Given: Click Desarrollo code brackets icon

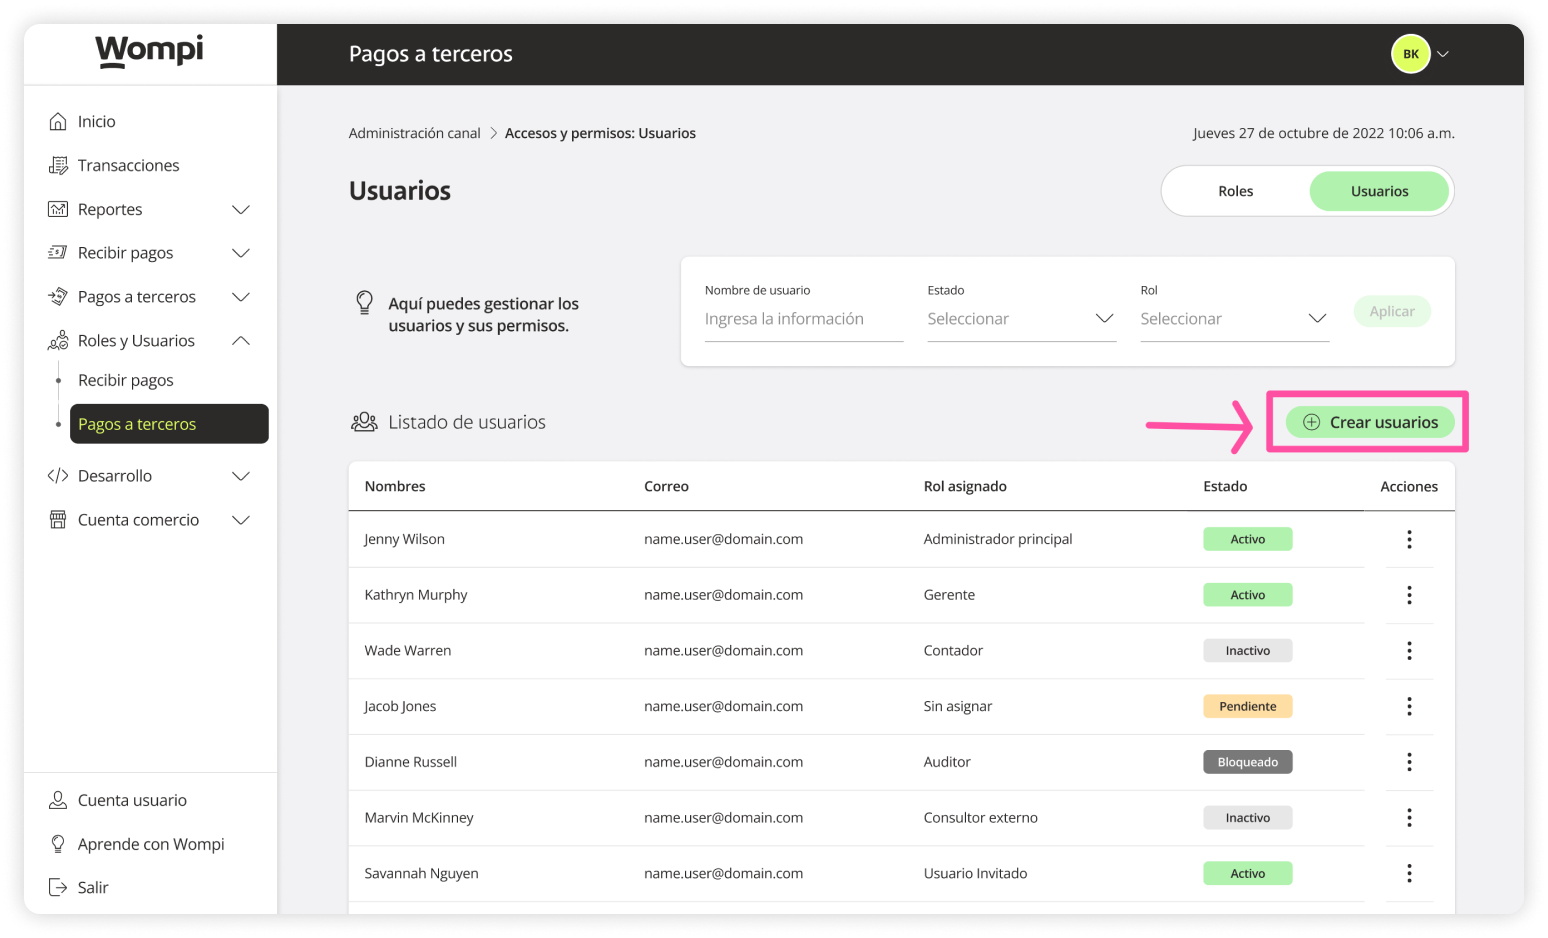Looking at the screenshot, I should click(x=58, y=476).
